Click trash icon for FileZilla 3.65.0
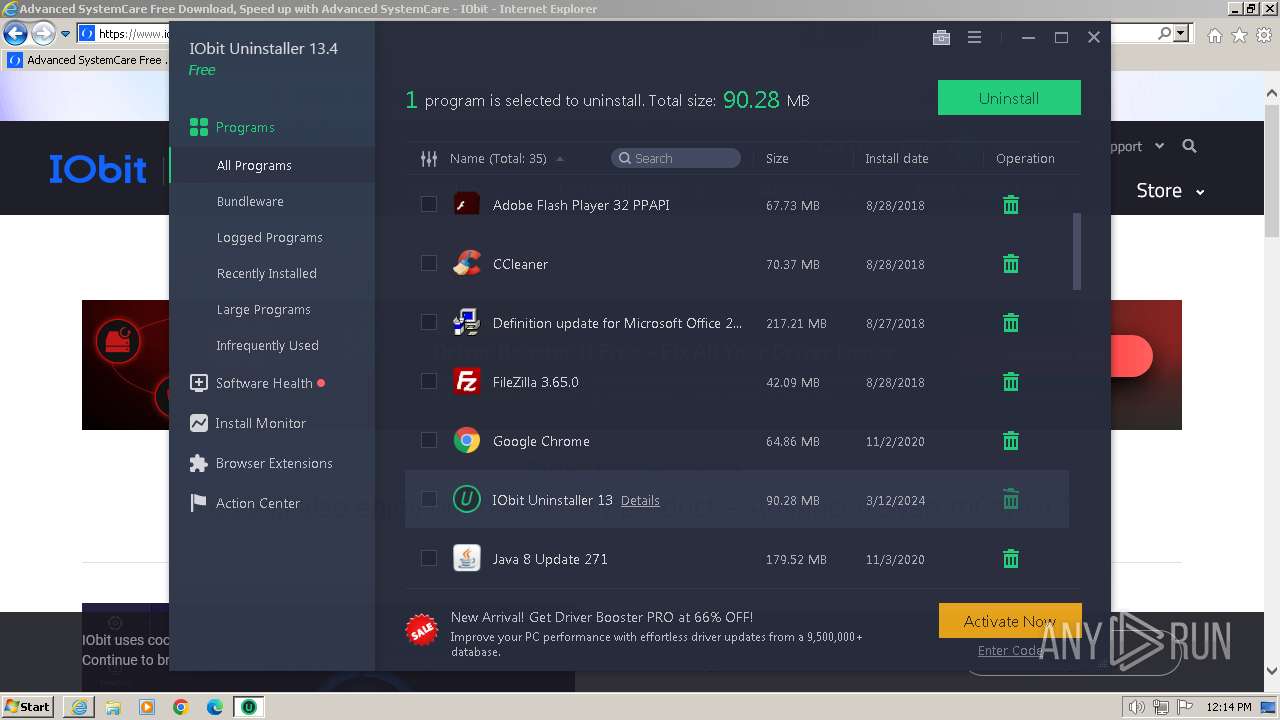The height and width of the screenshot is (720, 1280). tap(1011, 382)
